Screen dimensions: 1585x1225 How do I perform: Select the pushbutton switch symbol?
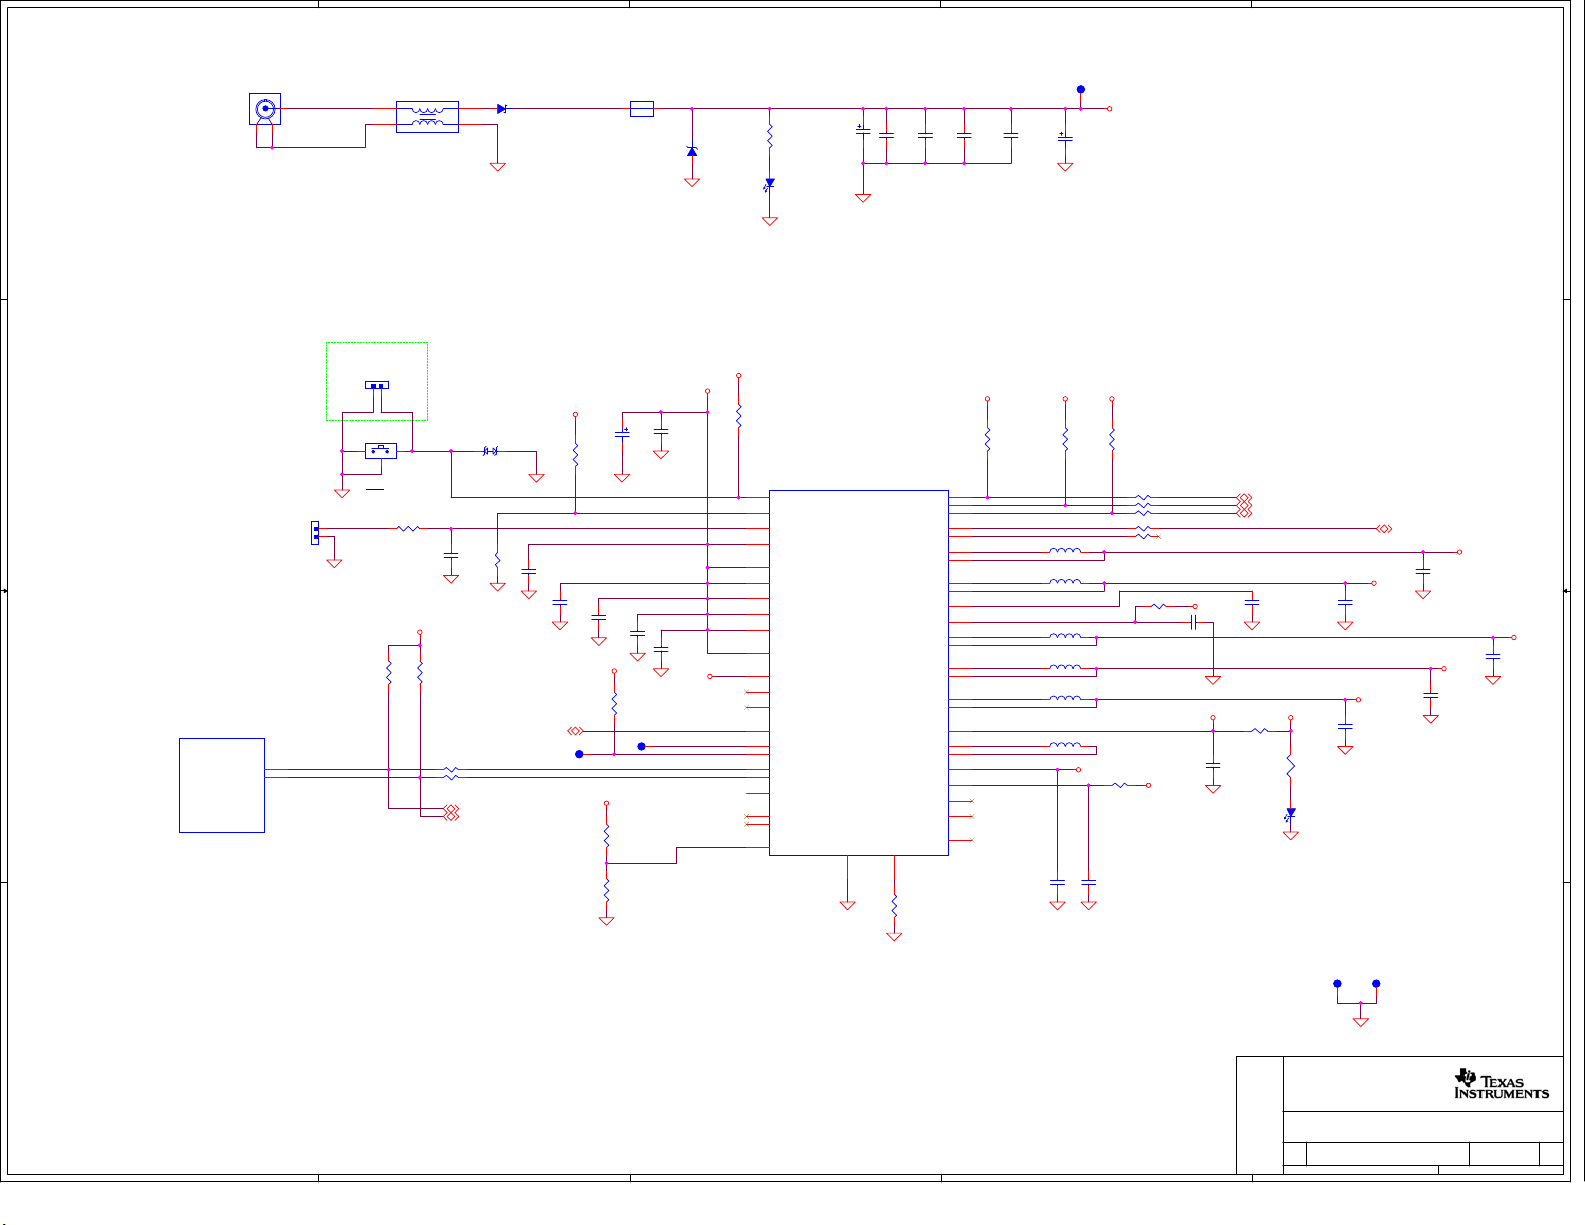click(x=380, y=451)
